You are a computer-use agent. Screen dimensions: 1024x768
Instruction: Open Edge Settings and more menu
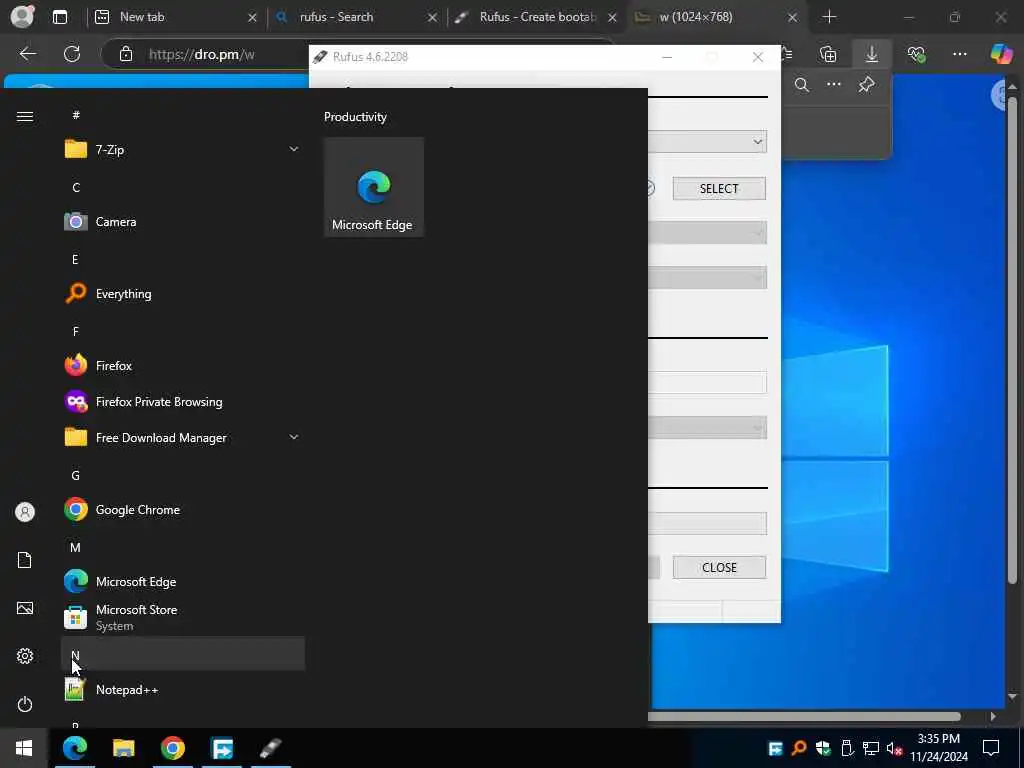point(959,54)
